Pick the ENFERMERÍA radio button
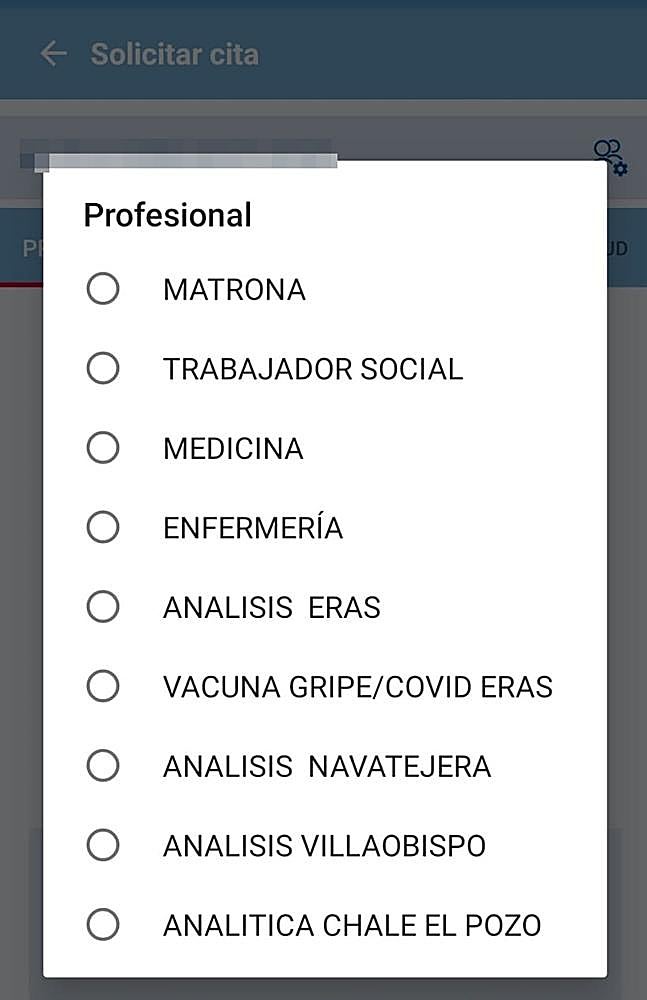 [103, 527]
